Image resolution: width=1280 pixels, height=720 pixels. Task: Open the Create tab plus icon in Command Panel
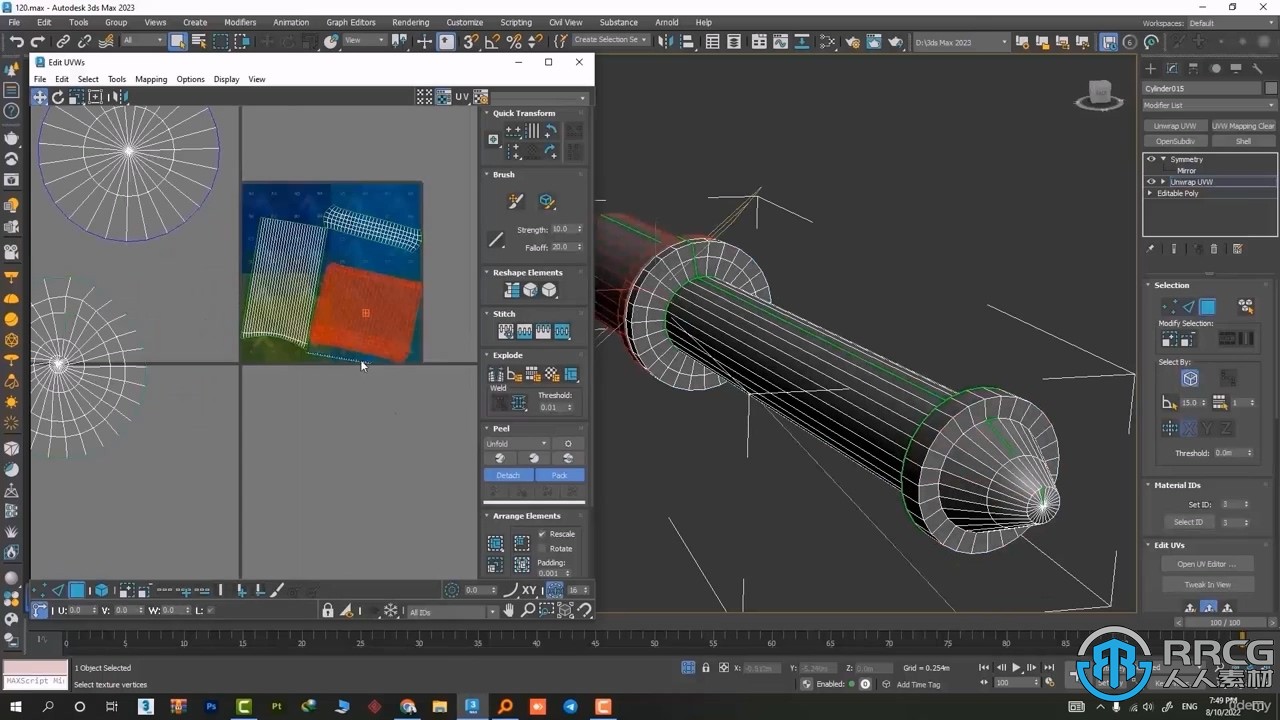[1151, 68]
